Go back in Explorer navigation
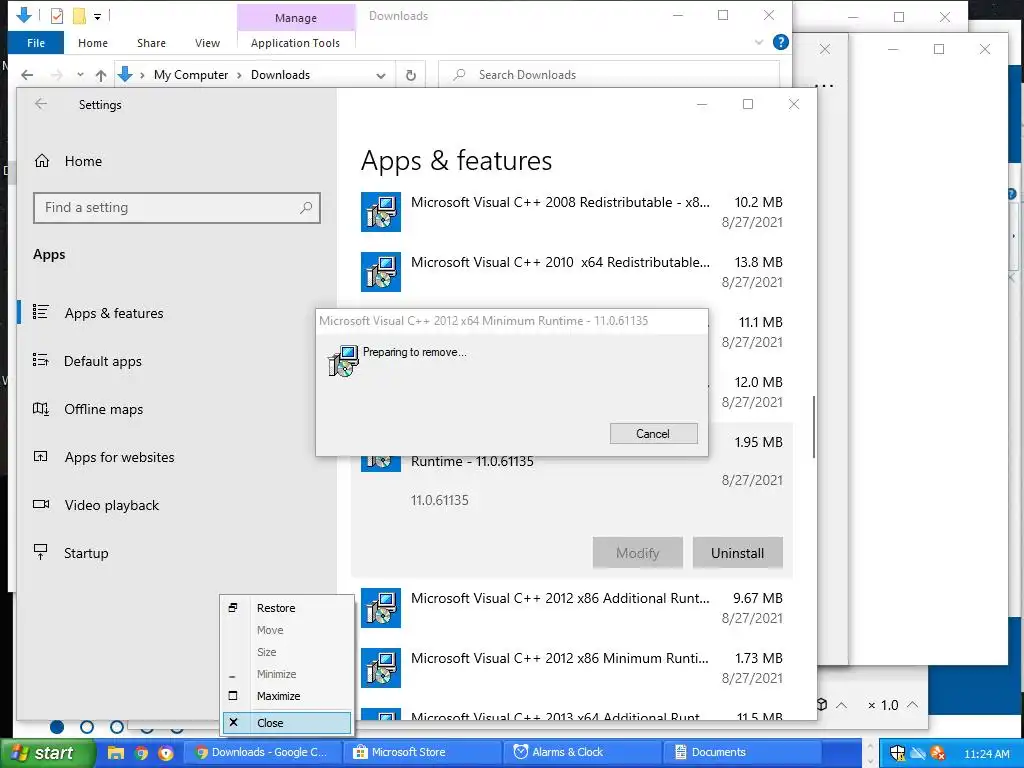Screen dimensions: 1024x768 pyautogui.click(x=27, y=75)
